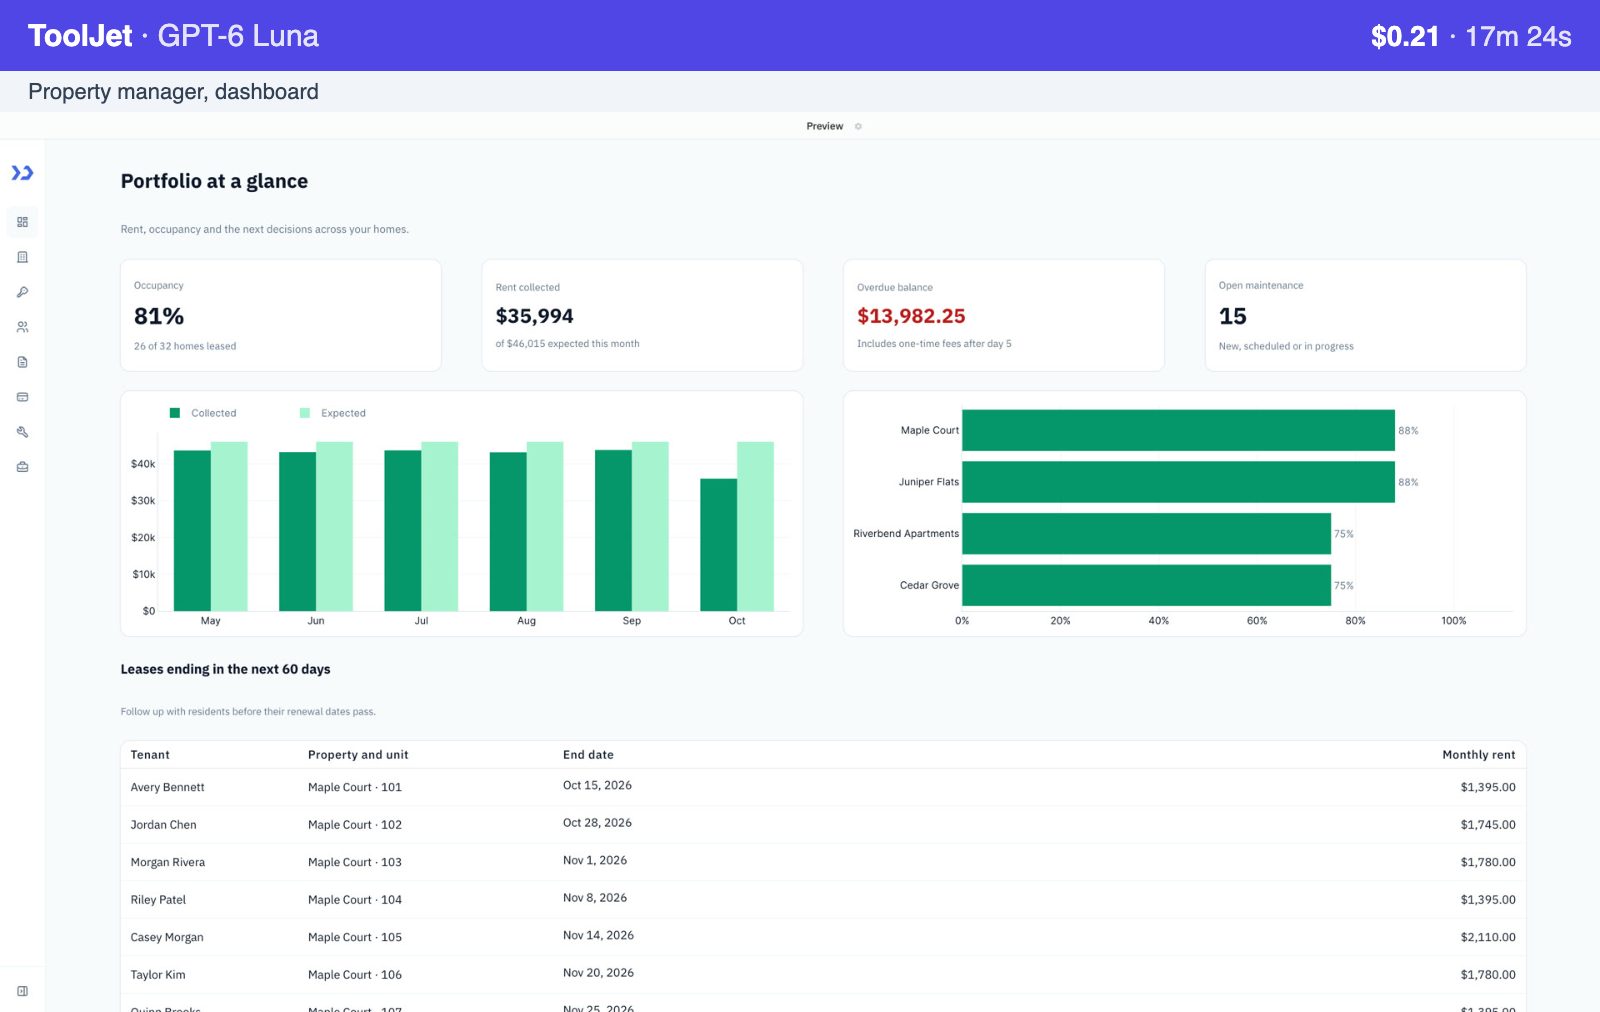Click the gear icon next to Preview
This screenshot has height=1012, width=1600.
858,126
